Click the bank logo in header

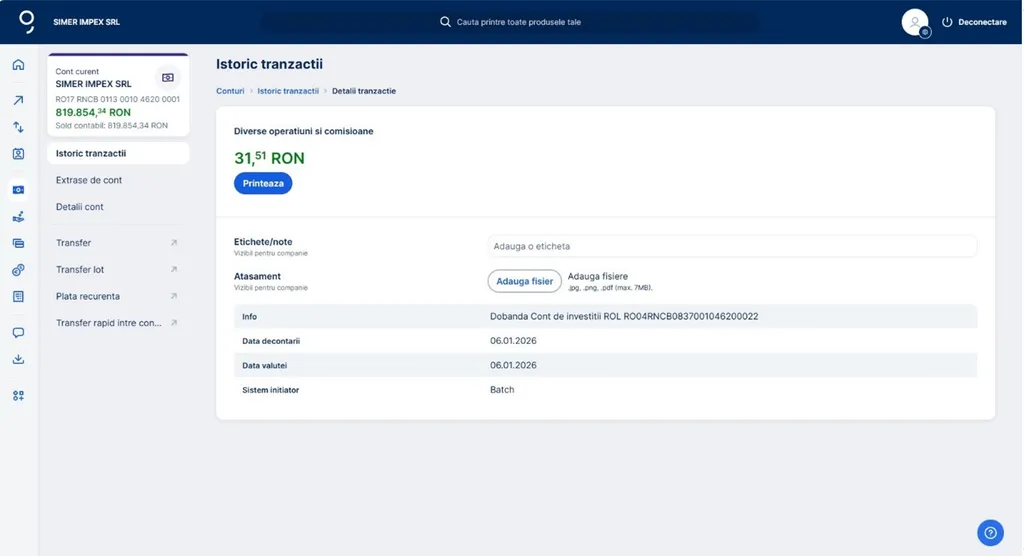[27, 21]
